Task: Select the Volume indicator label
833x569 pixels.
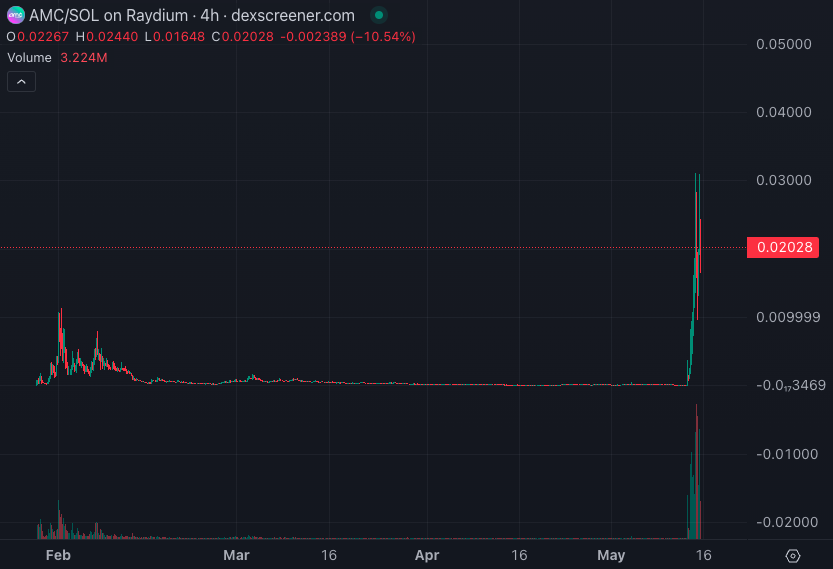Action: point(30,58)
